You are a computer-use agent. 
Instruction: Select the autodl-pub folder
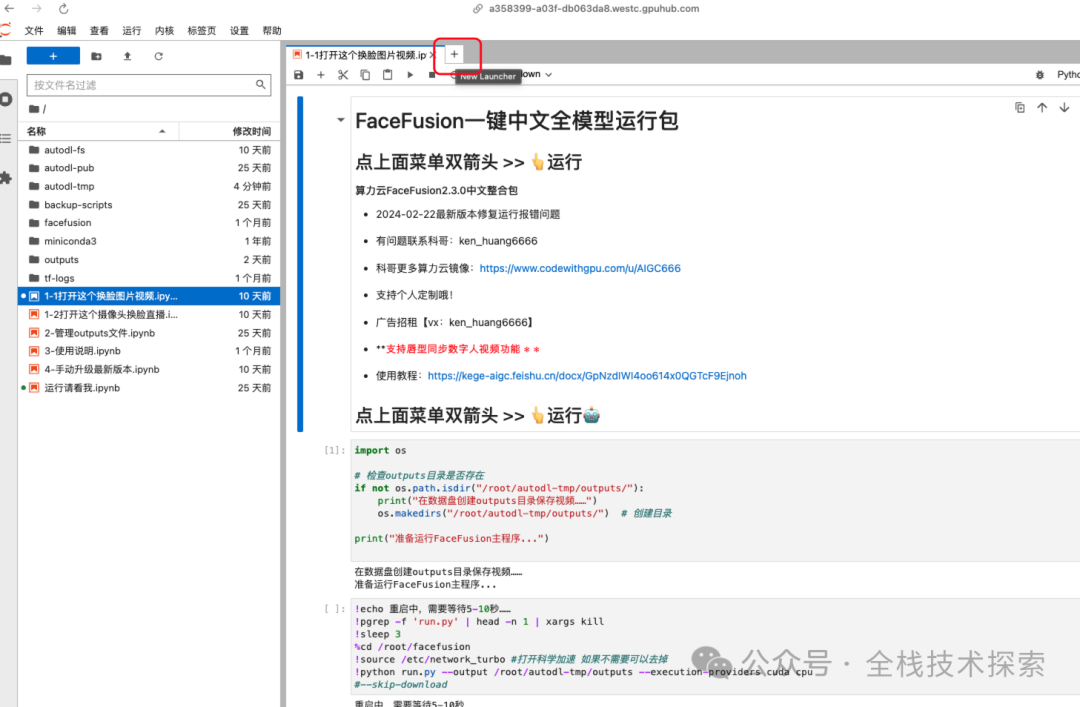149,167
